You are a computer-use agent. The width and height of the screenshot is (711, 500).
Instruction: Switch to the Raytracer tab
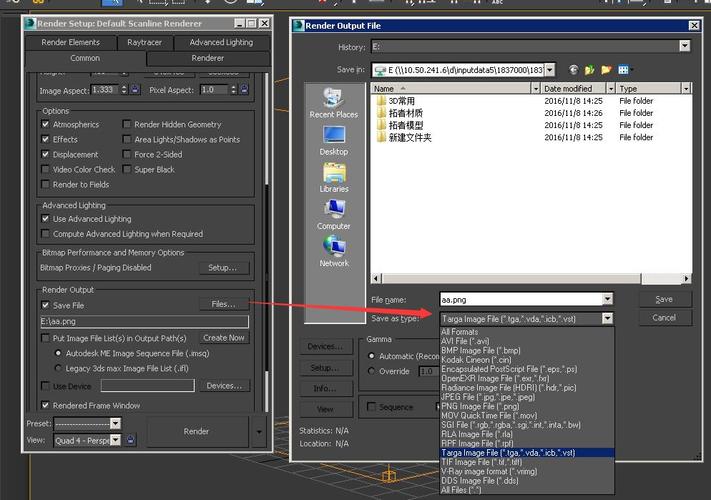[x=145, y=42]
